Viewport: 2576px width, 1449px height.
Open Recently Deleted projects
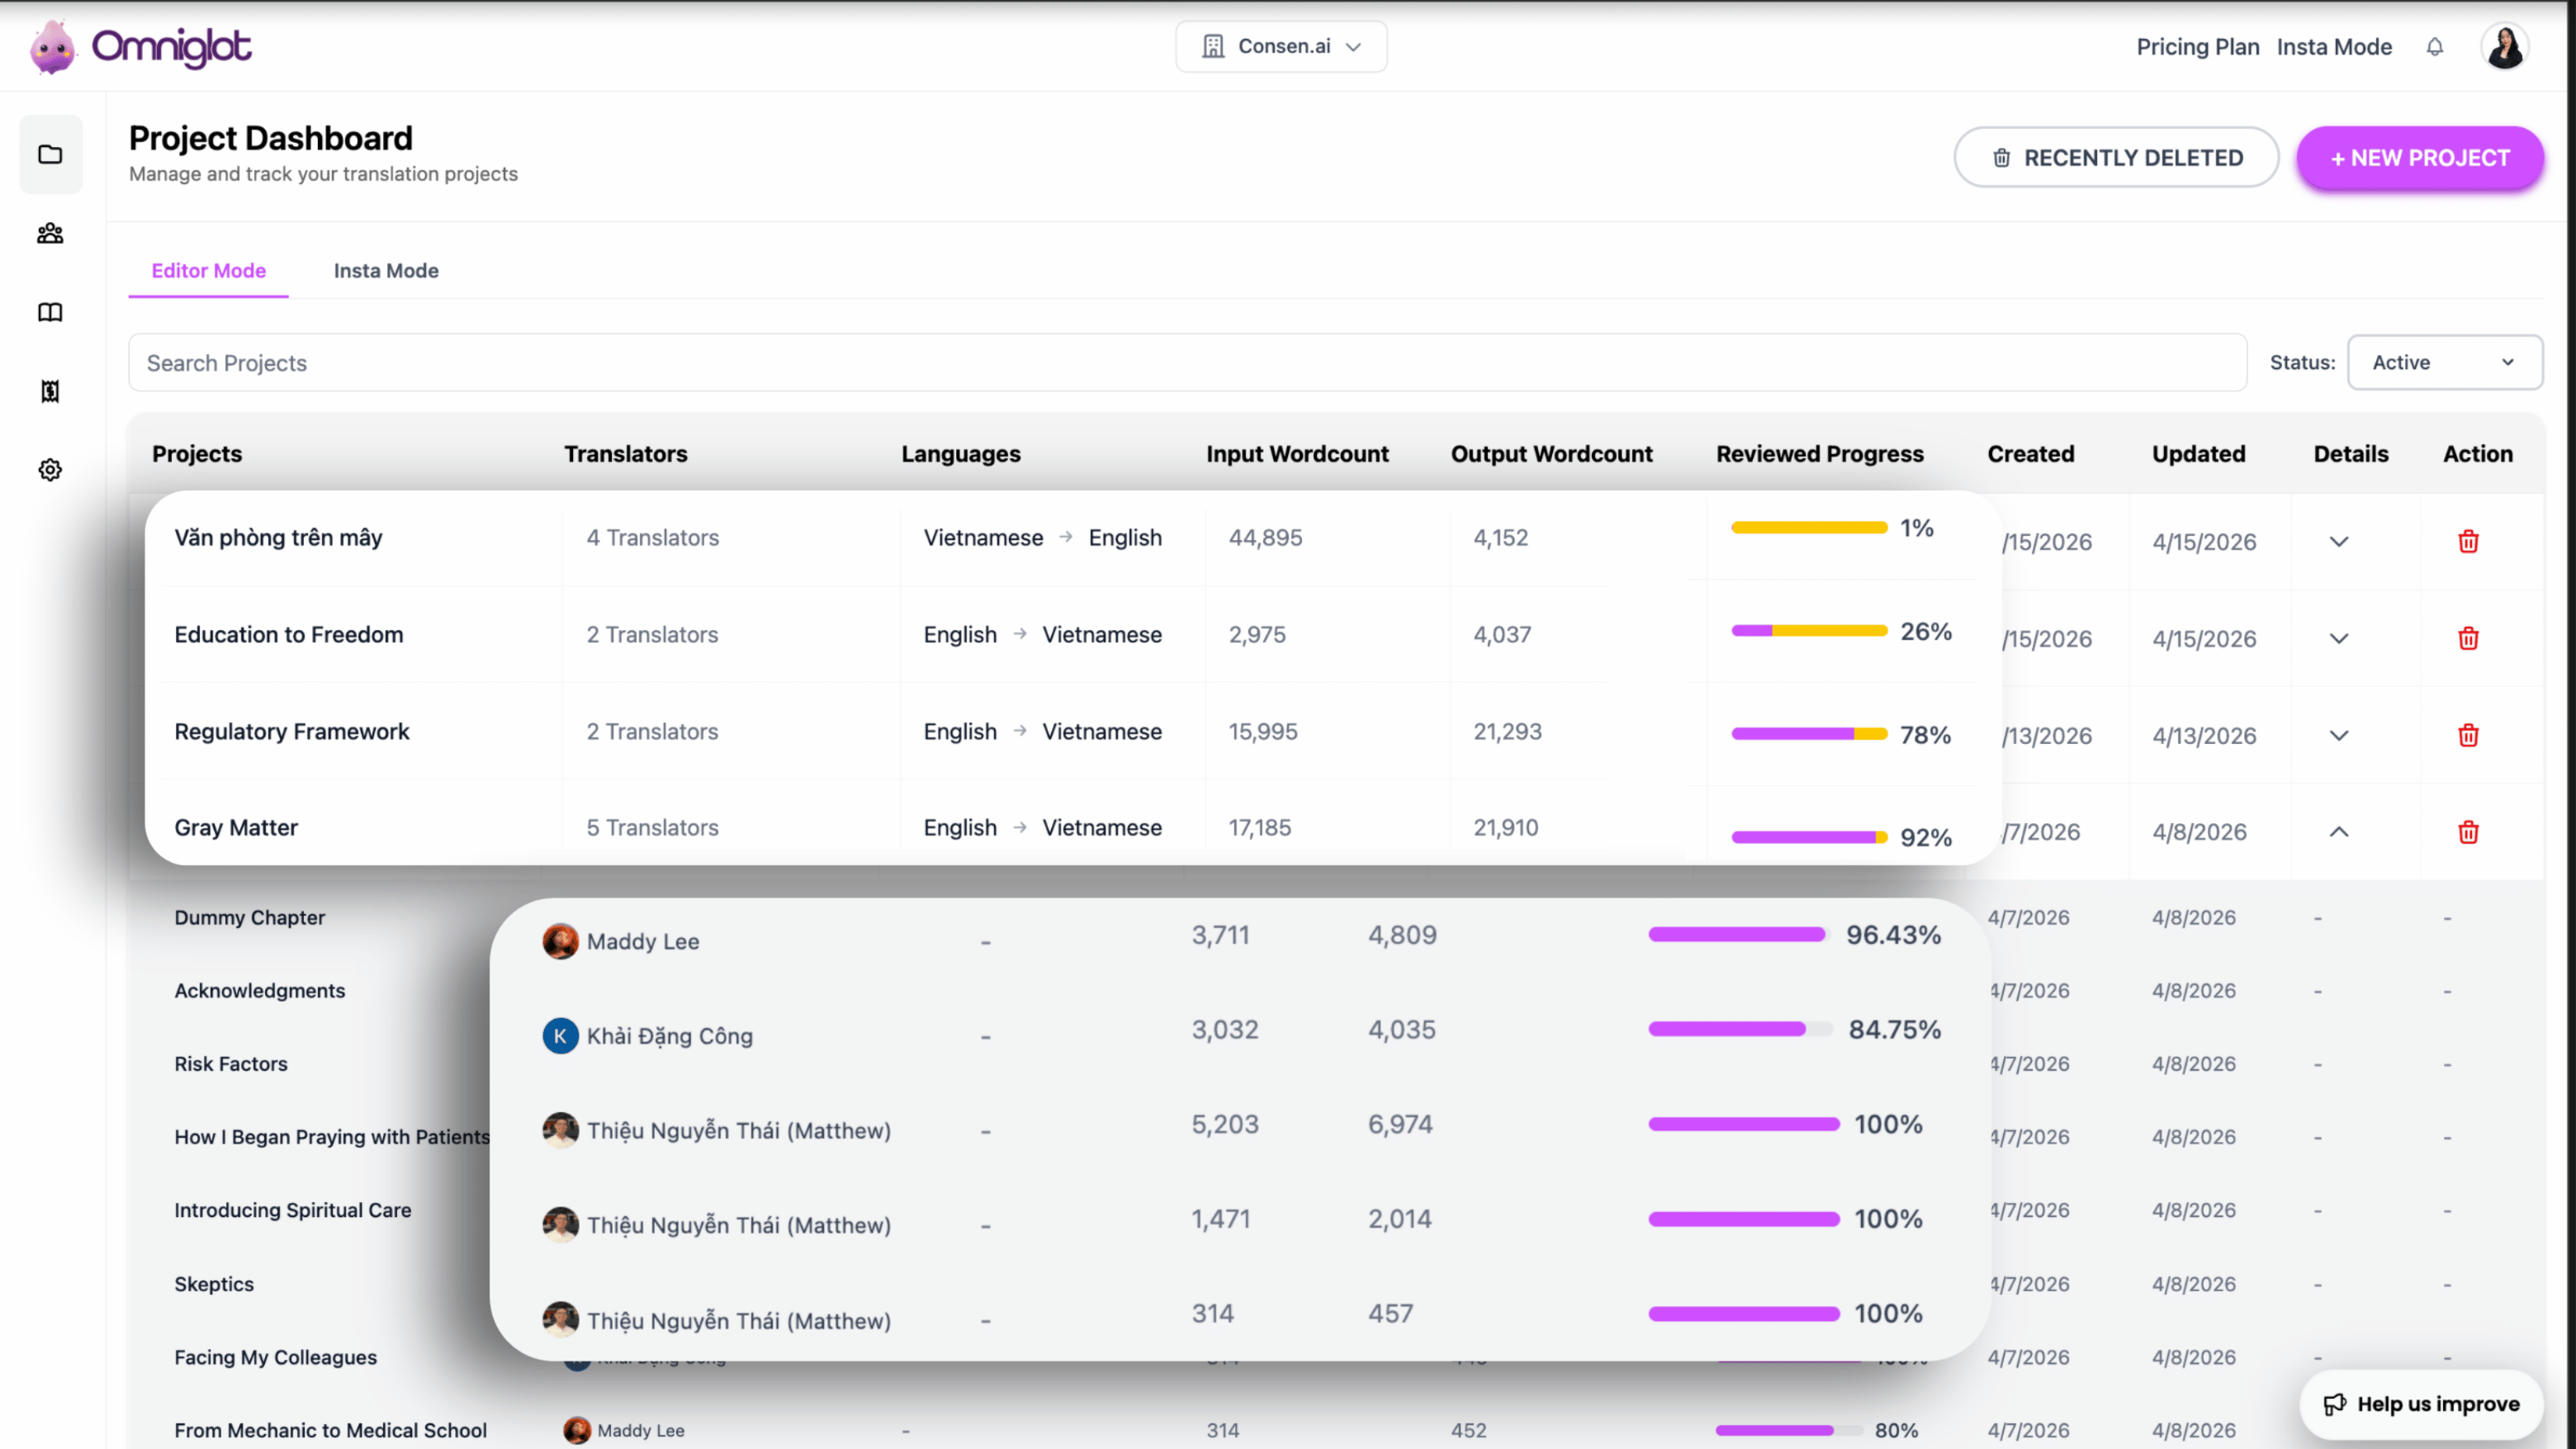pos(2116,158)
